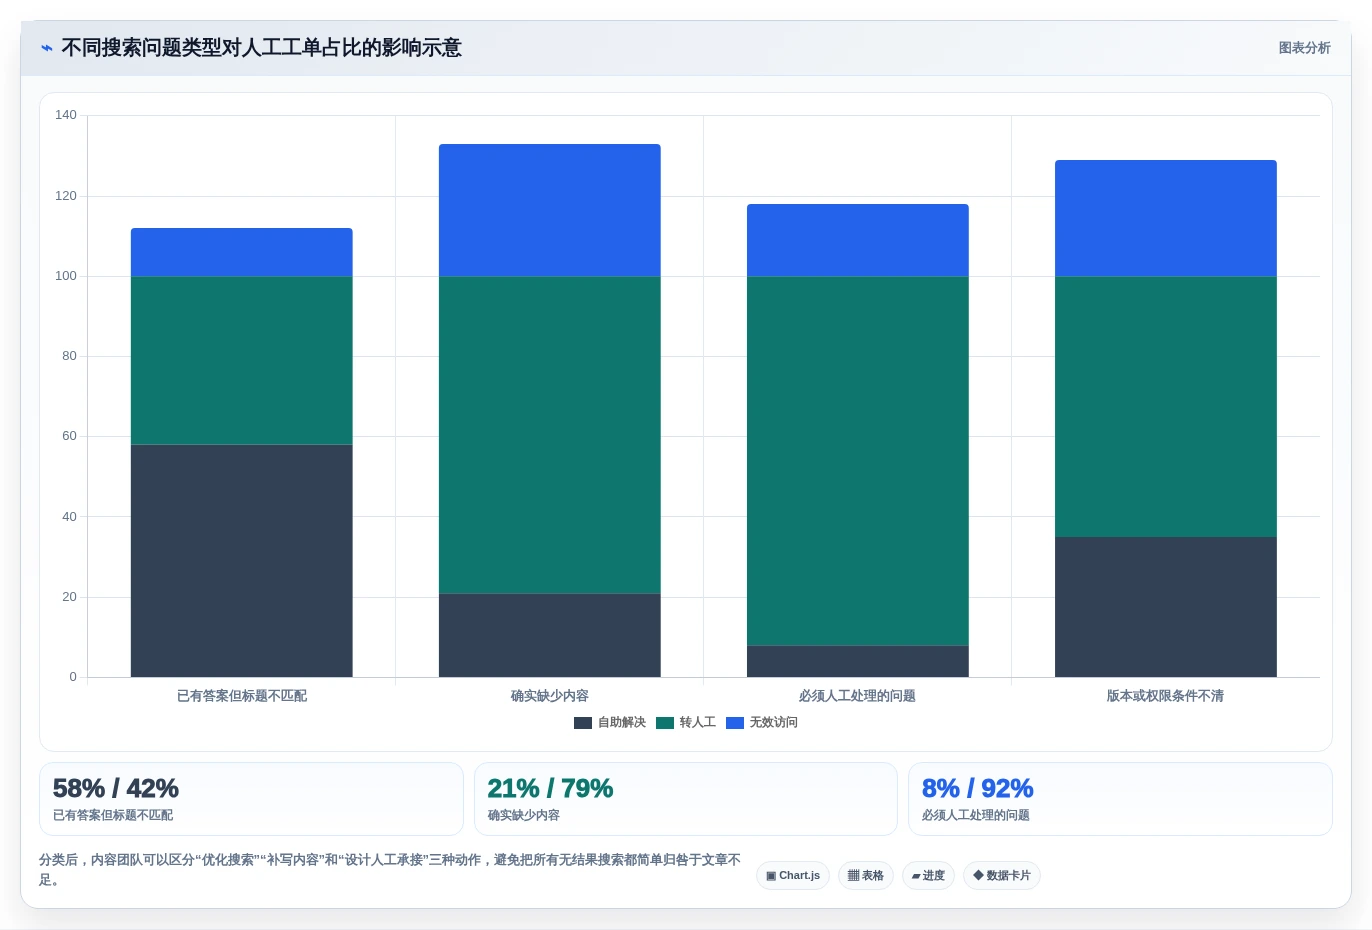The height and width of the screenshot is (930, 1372).
Task: Toggle the 无效访问 legend item
Action: pyautogui.click(x=762, y=722)
